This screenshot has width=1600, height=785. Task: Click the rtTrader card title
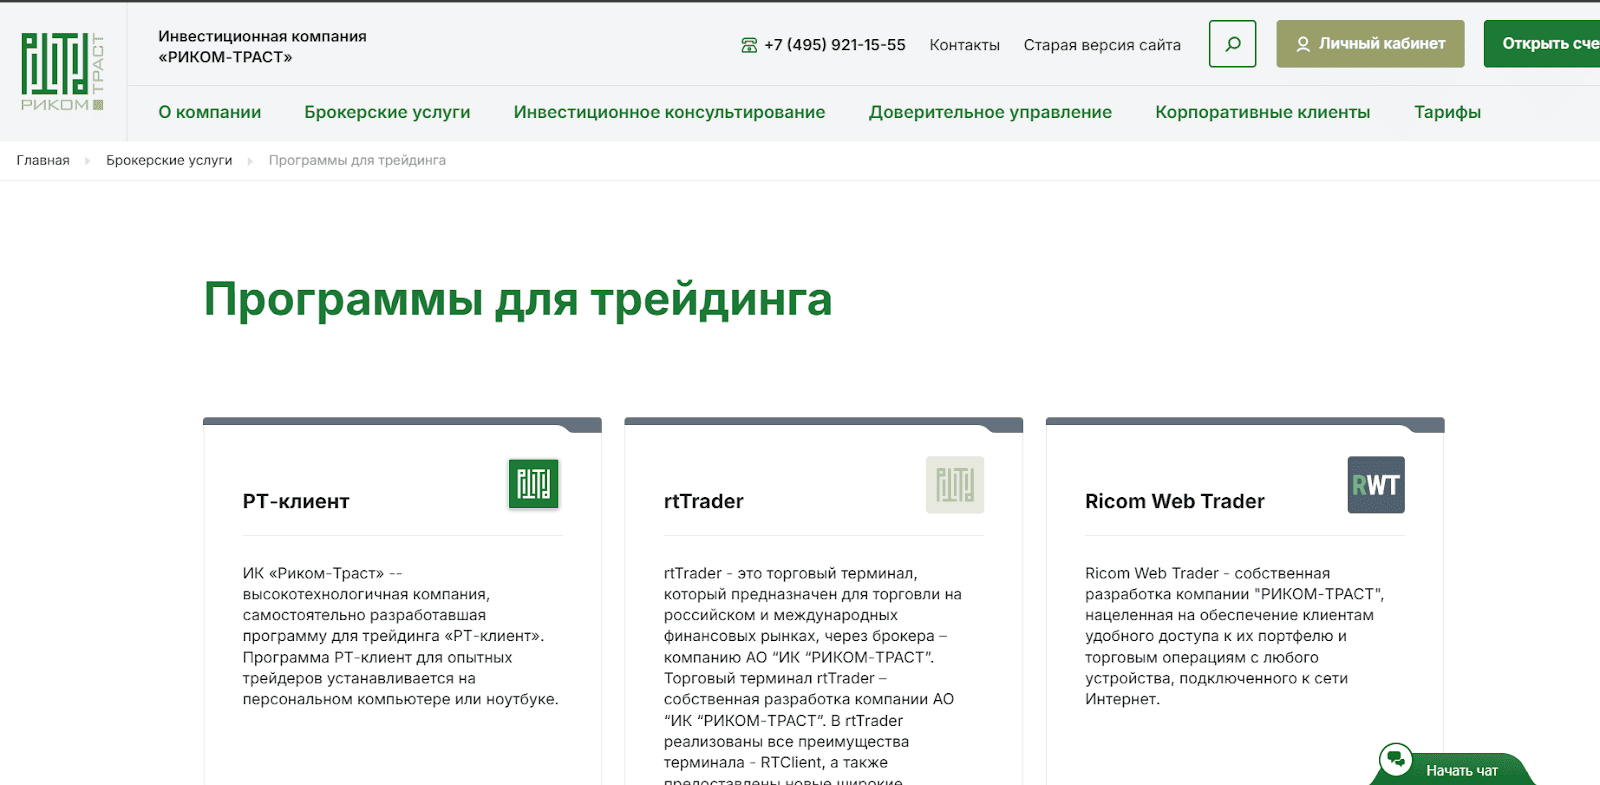tap(704, 501)
